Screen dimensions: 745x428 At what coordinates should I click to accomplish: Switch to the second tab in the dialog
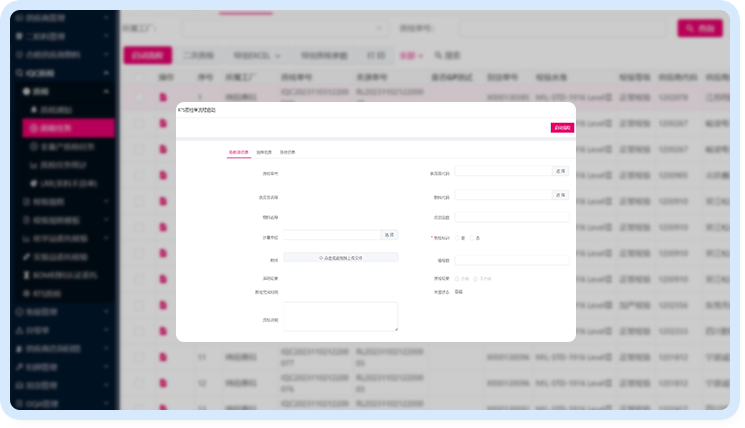point(263,152)
